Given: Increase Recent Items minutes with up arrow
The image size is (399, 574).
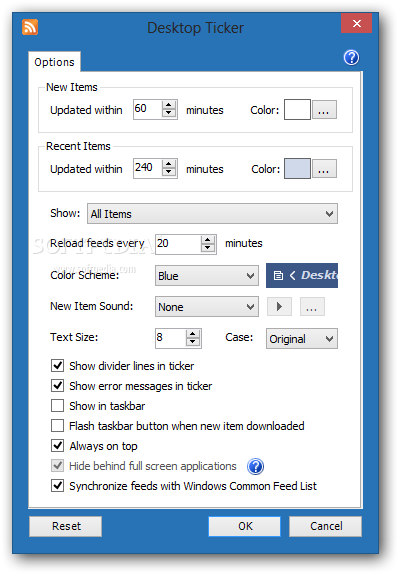Looking at the screenshot, I should click(169, 164).
